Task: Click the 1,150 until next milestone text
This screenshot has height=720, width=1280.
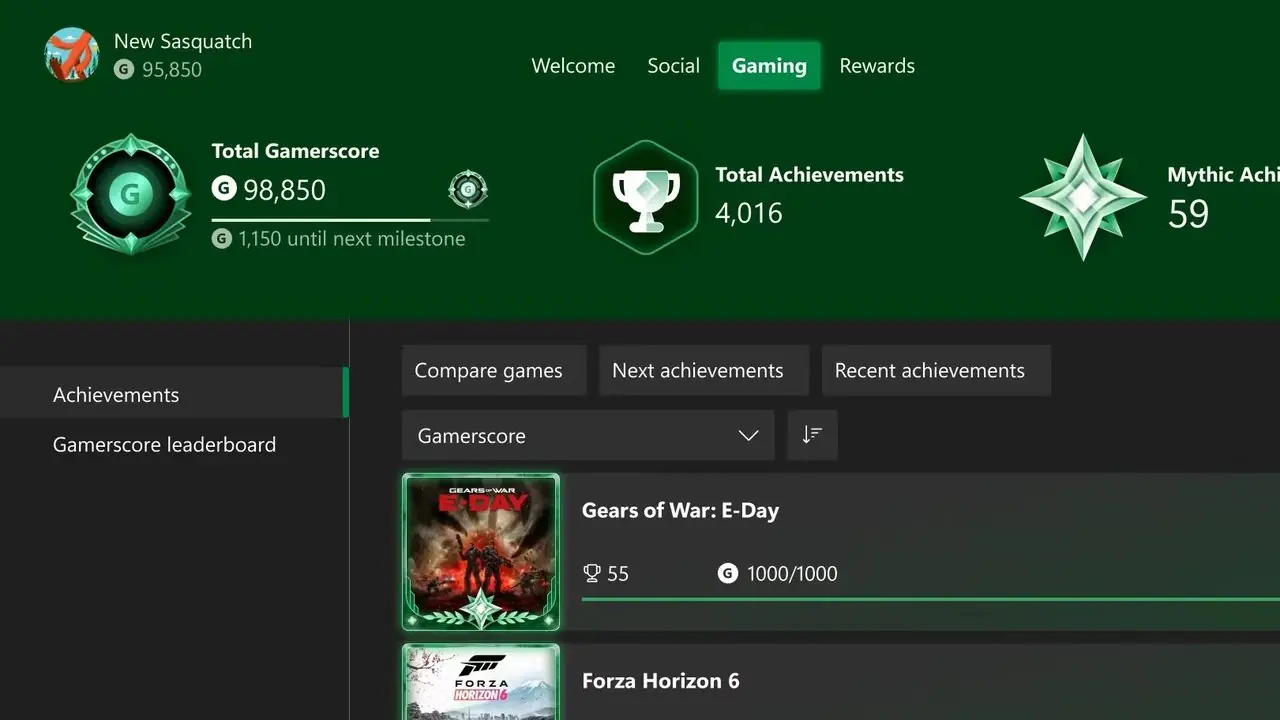Action: click(x=352, y=238)
